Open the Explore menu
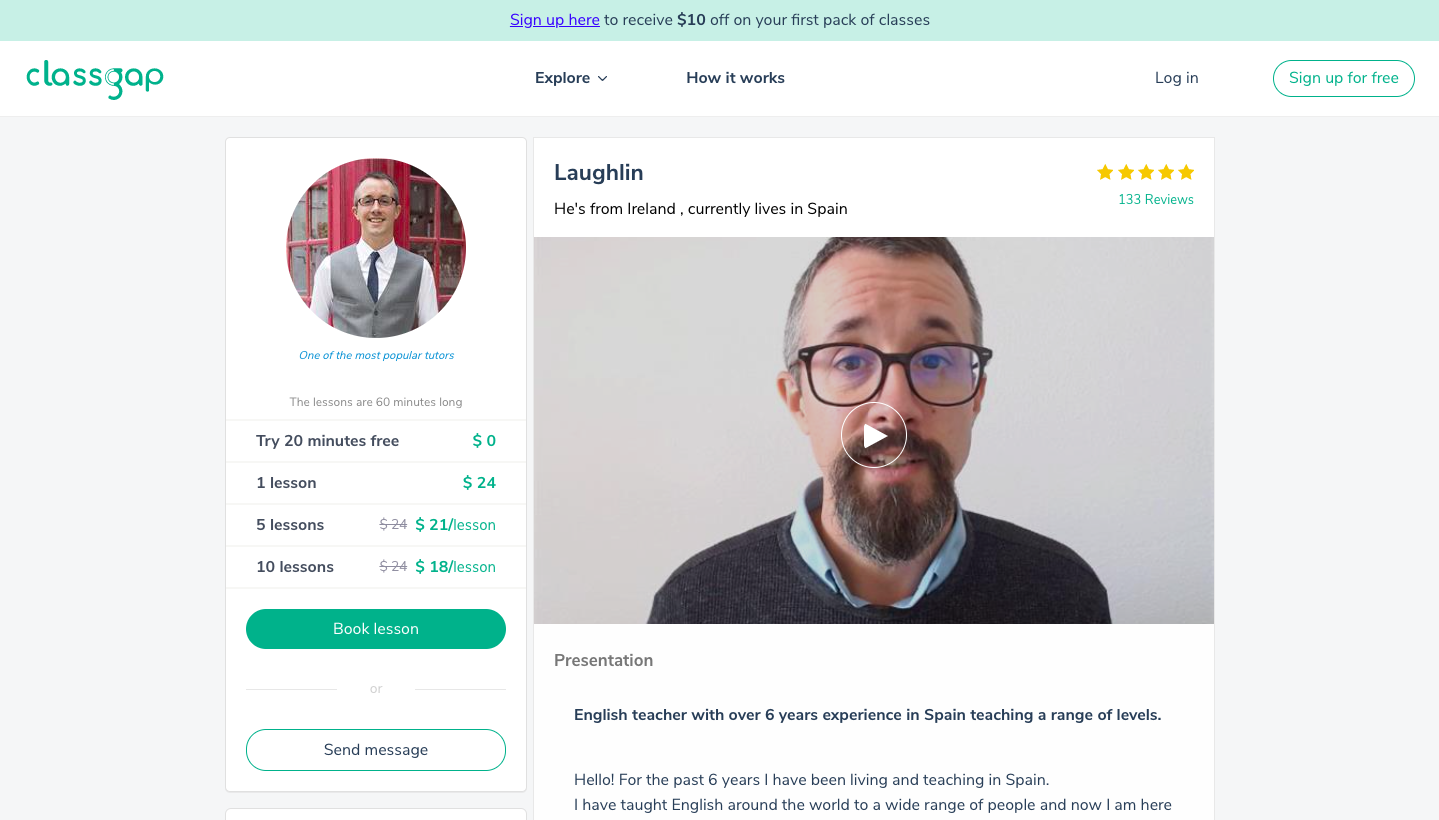This screenshot has width=1439, height=820. (563, 78)
